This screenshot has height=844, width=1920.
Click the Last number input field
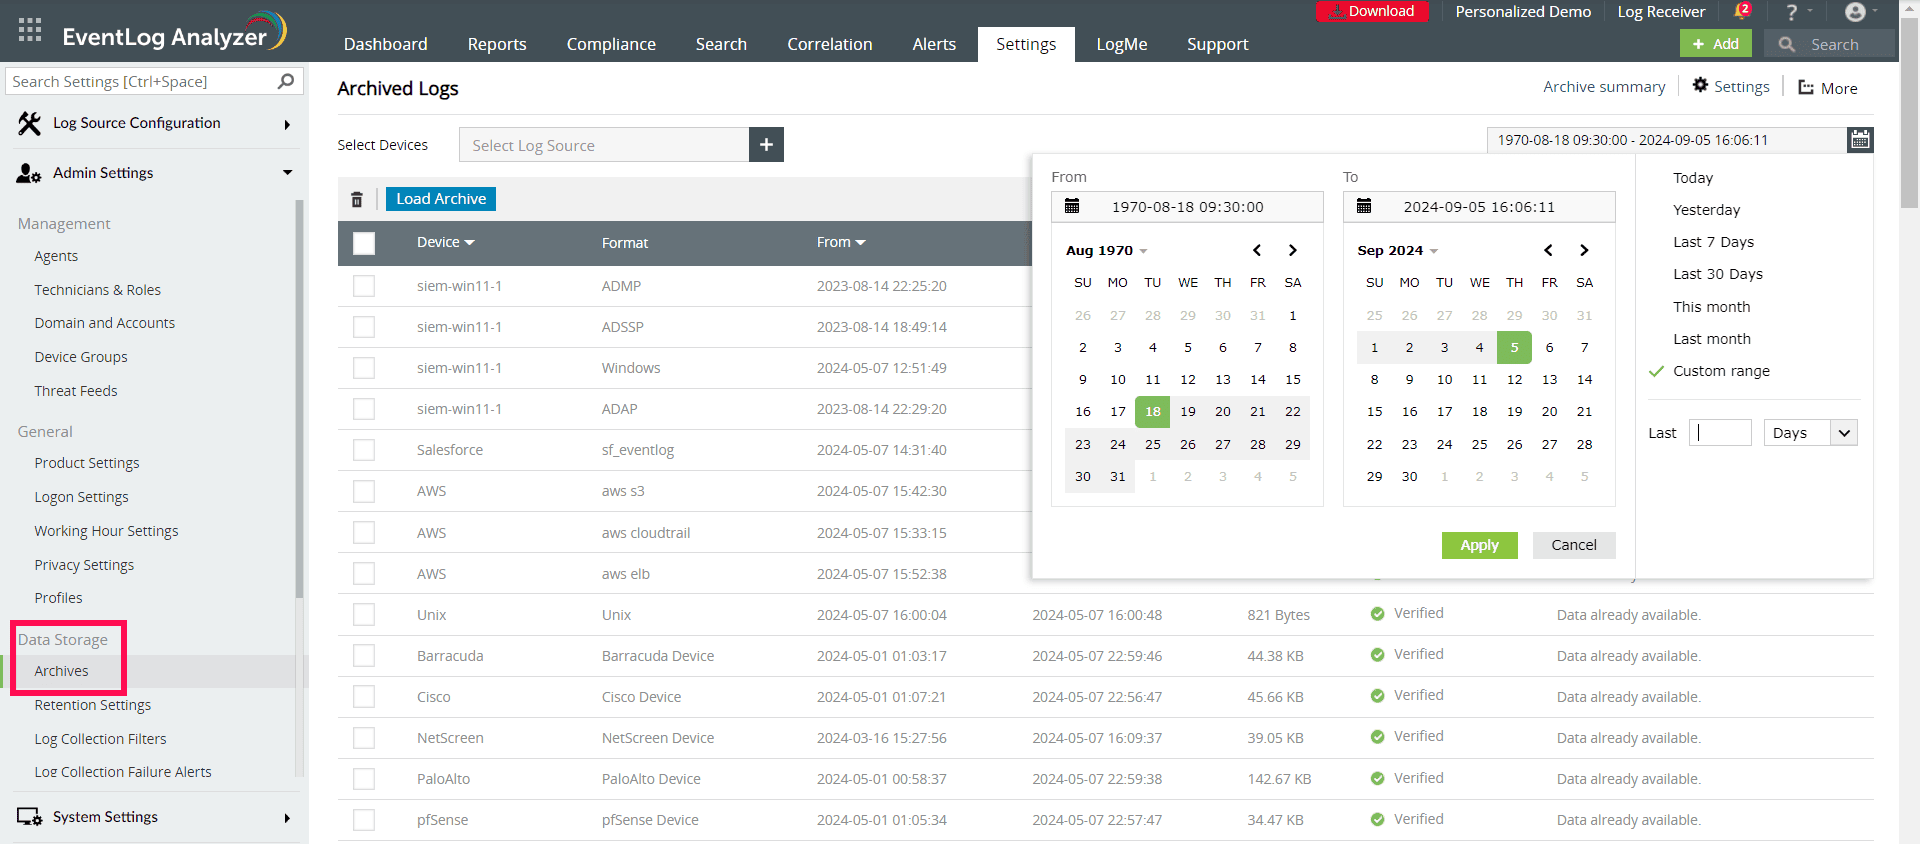click(1720, 433)
